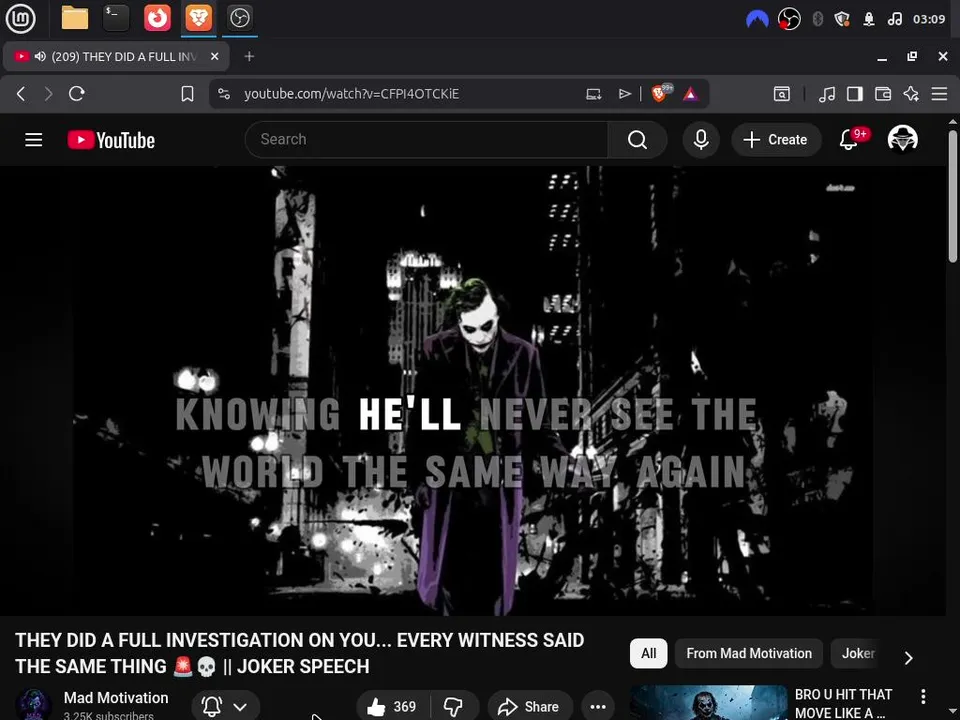Screen dimensions: 960x720
Task: Open NordVPN tray icon
Action: (757, 19)
